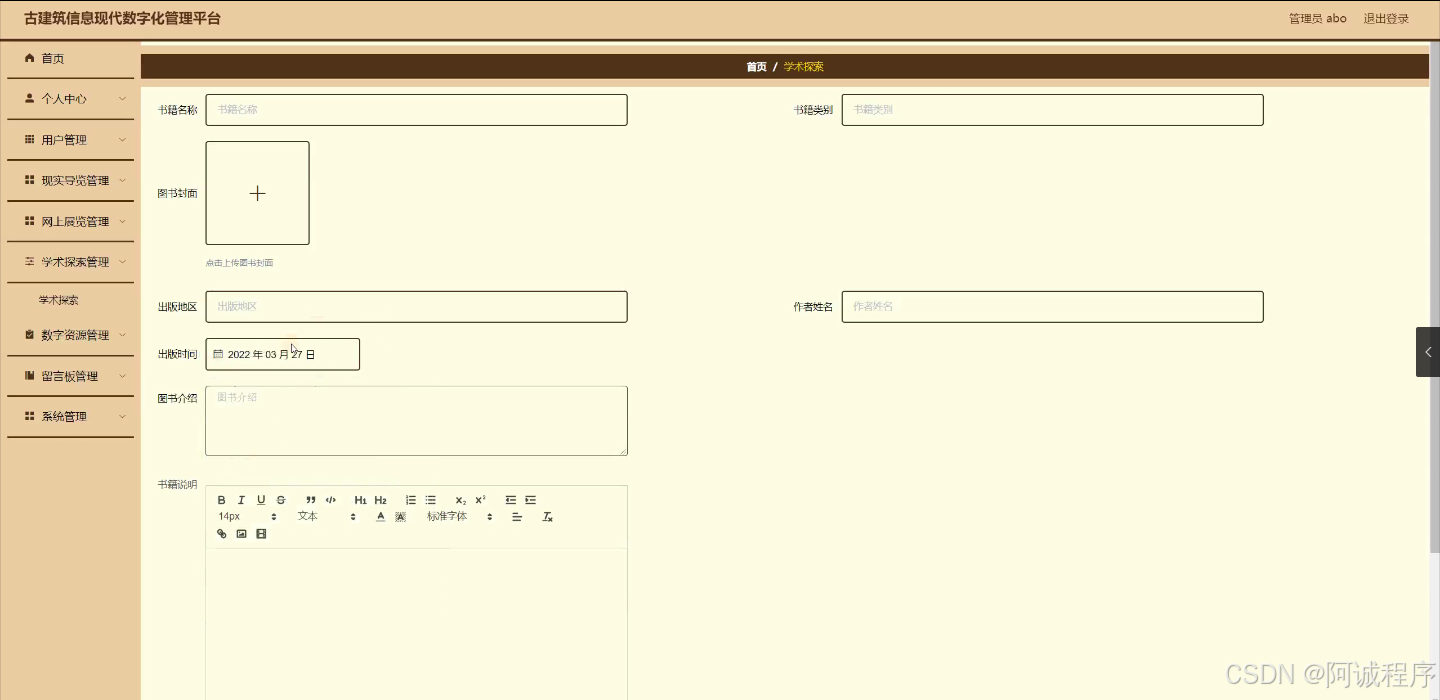Focus the 作者姓名 input field
Screen dimensions: 1440x700
1052,307
